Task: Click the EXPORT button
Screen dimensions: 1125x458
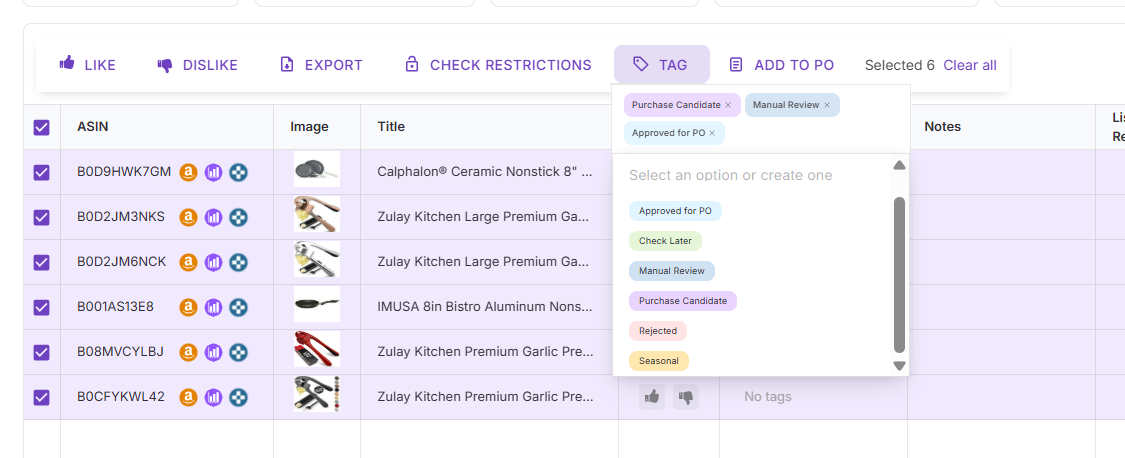Action: click(x=321, y=65)
